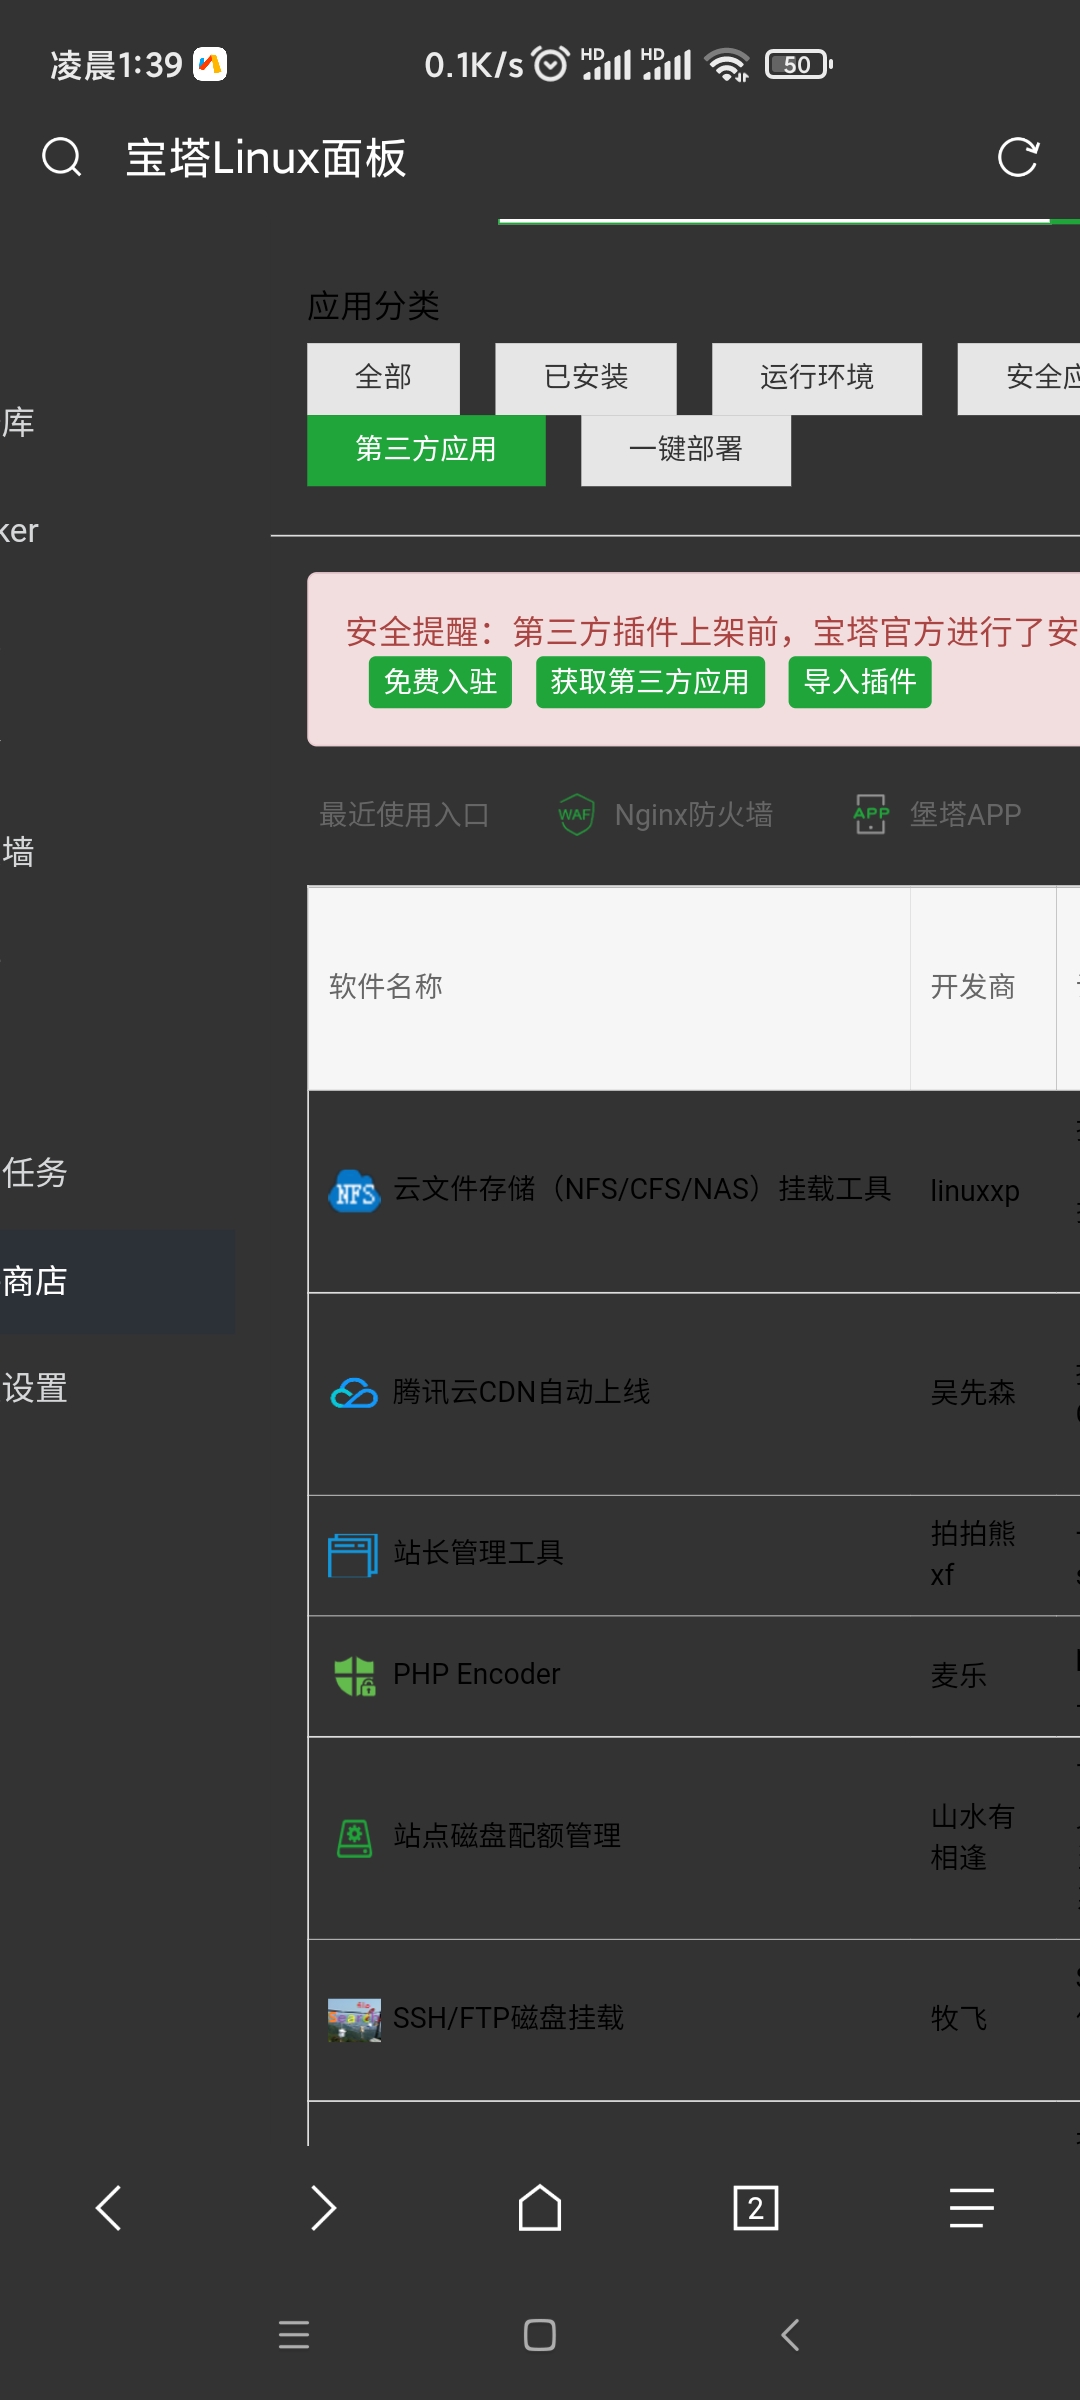Screen dimensions: 1080x2400
Task: Open the 堡塔APP recent shortcut link
Action: (965, 815)
